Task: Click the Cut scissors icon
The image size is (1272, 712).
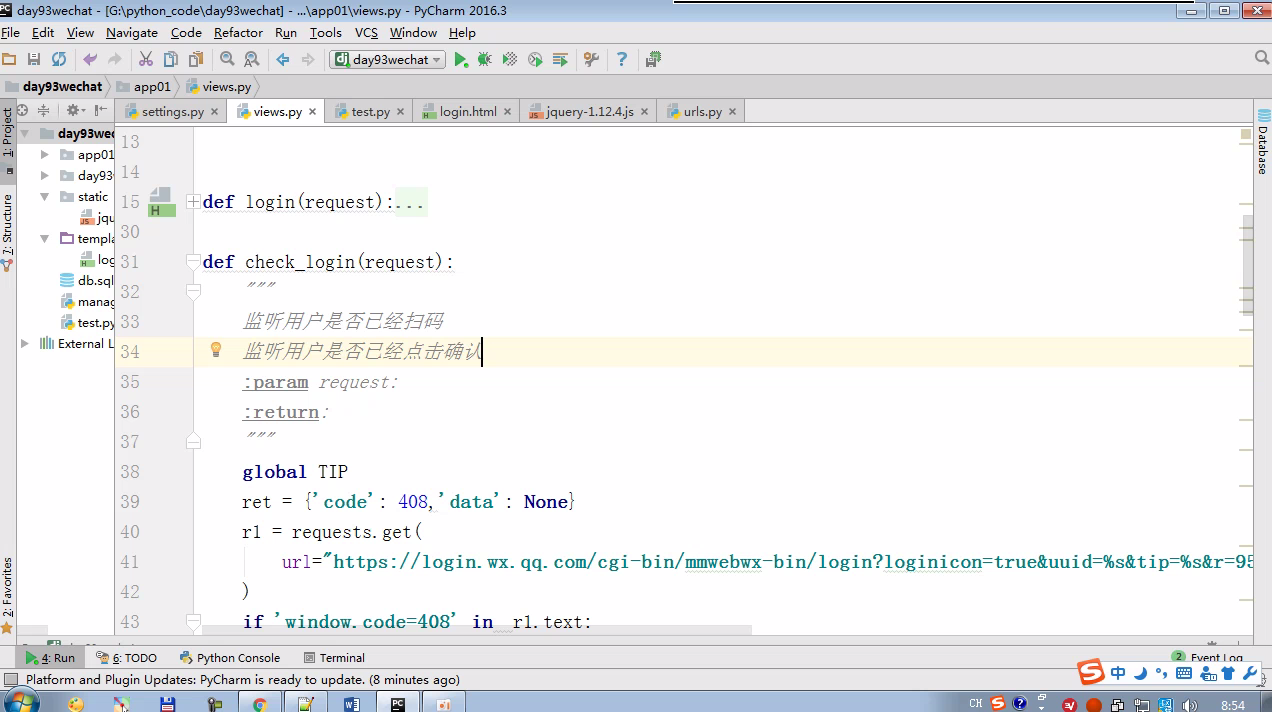Action: (146, 60)
